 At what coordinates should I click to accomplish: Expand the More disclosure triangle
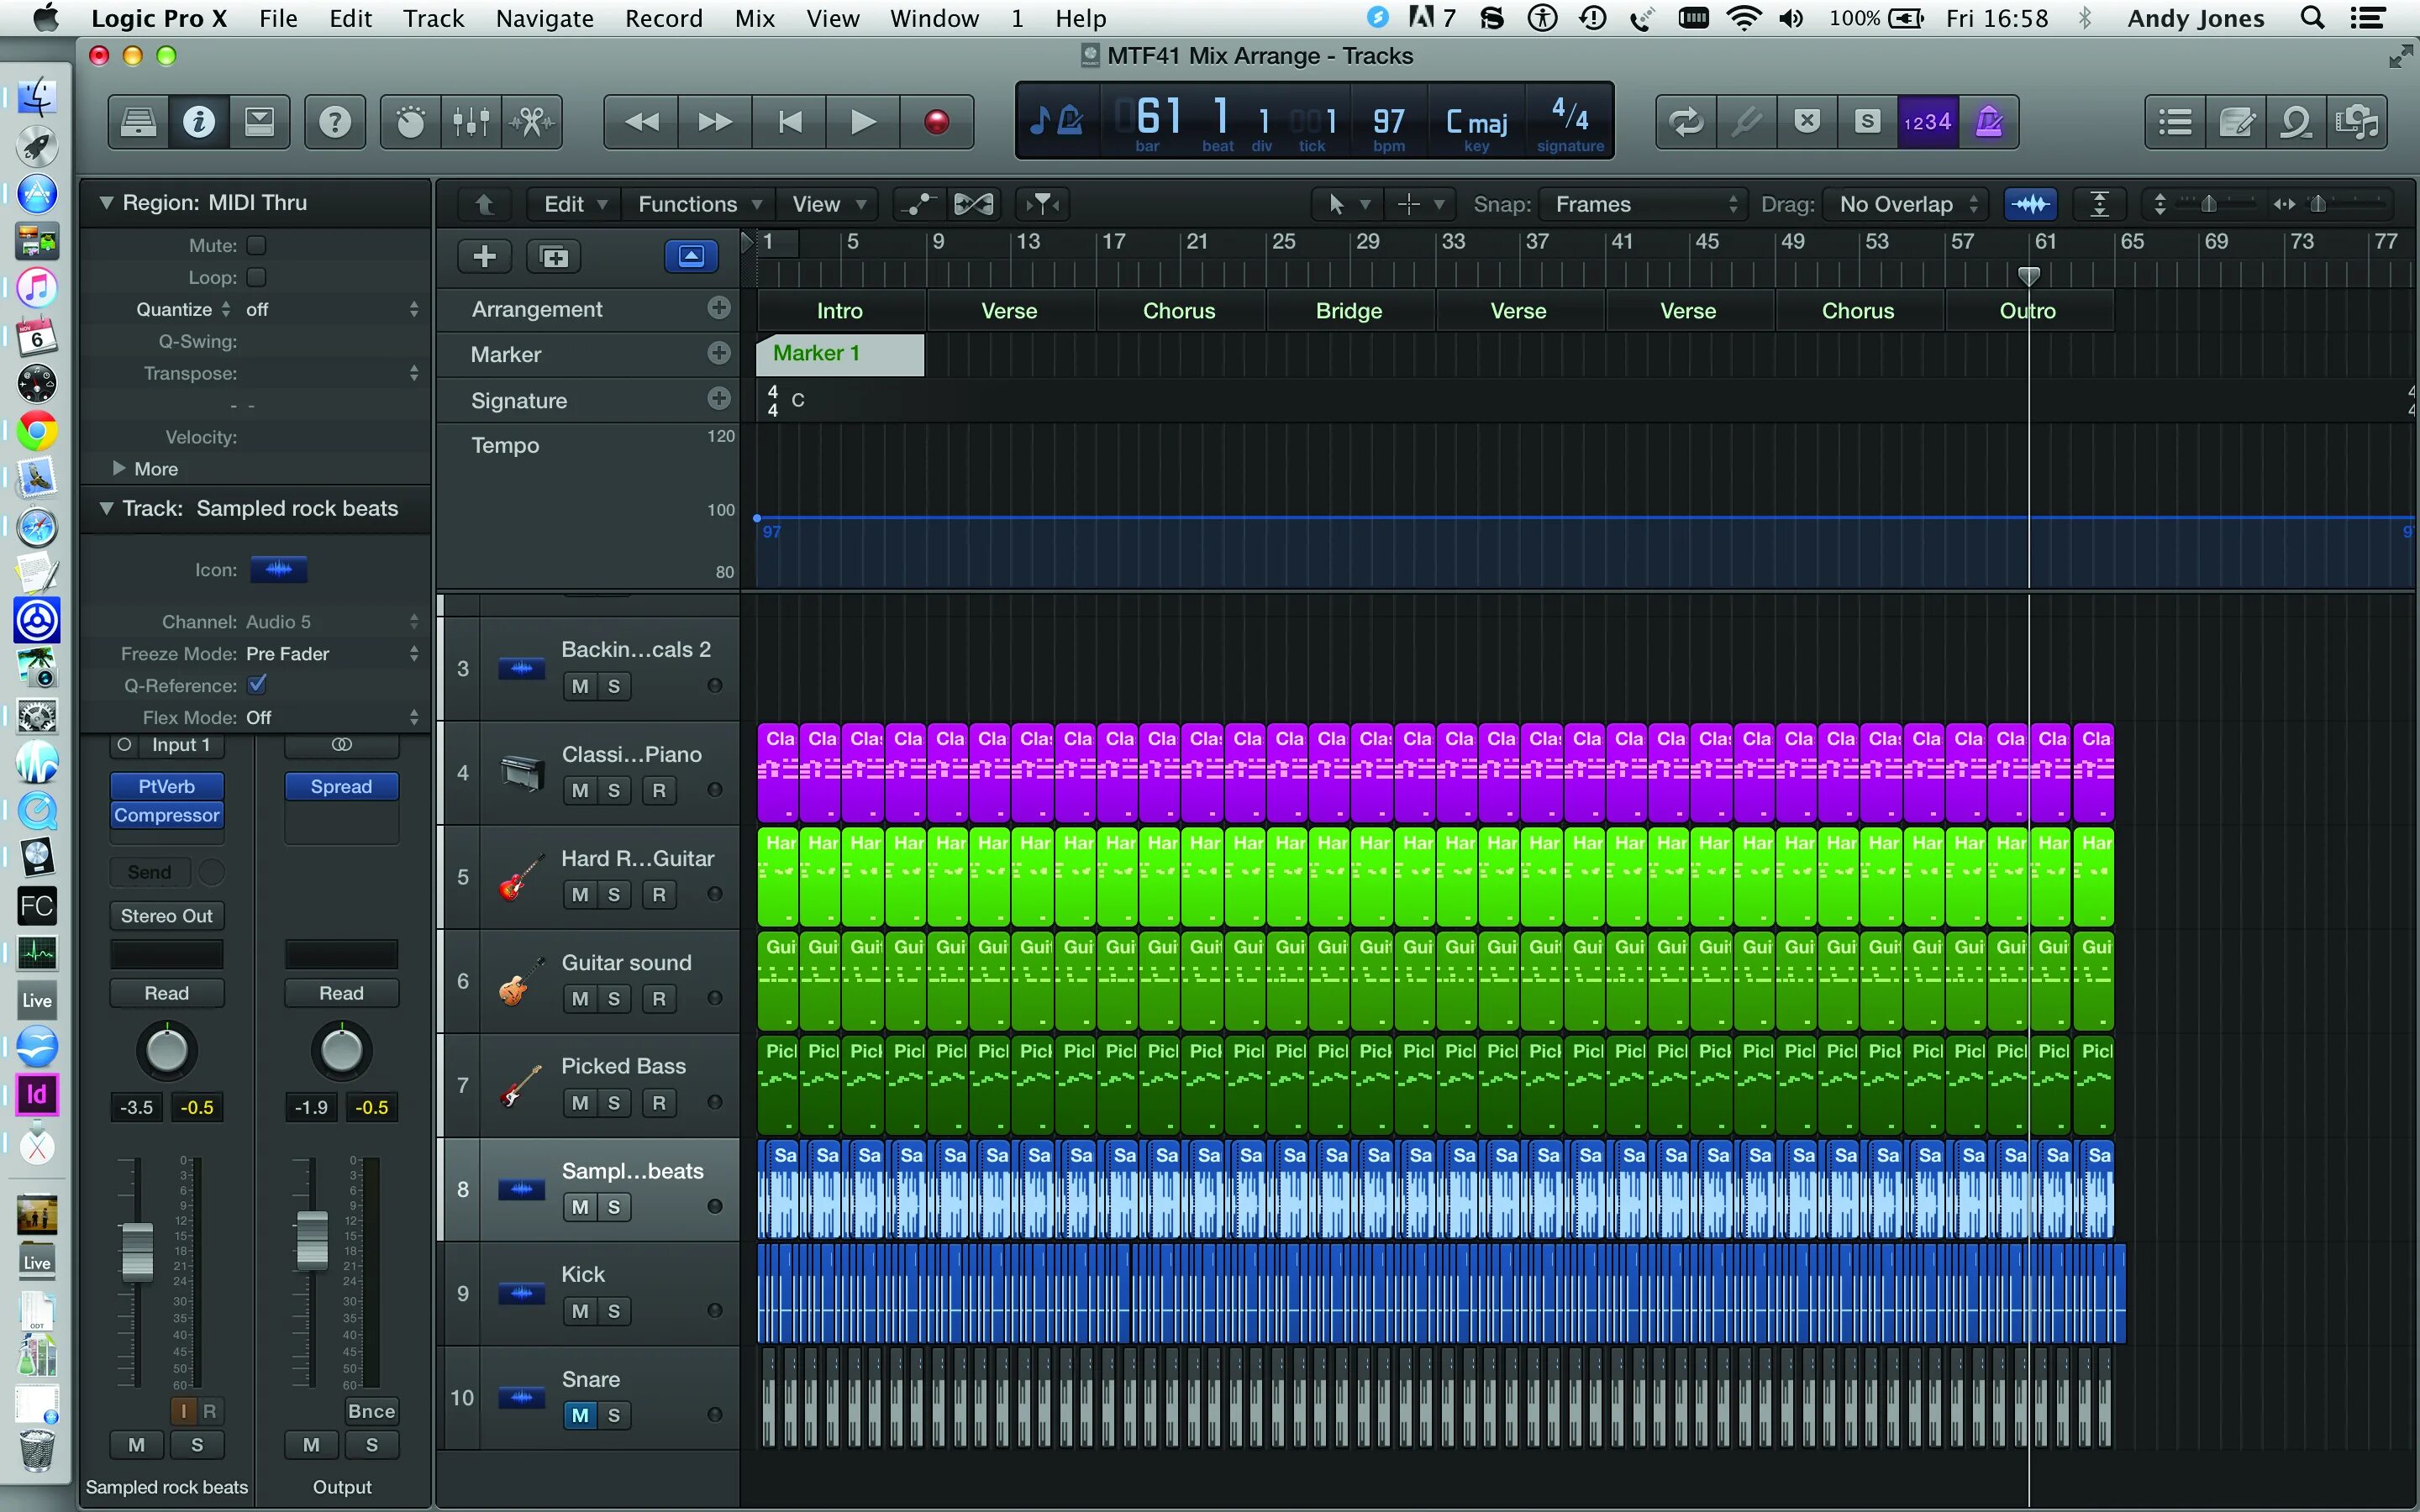click(119, 468)
